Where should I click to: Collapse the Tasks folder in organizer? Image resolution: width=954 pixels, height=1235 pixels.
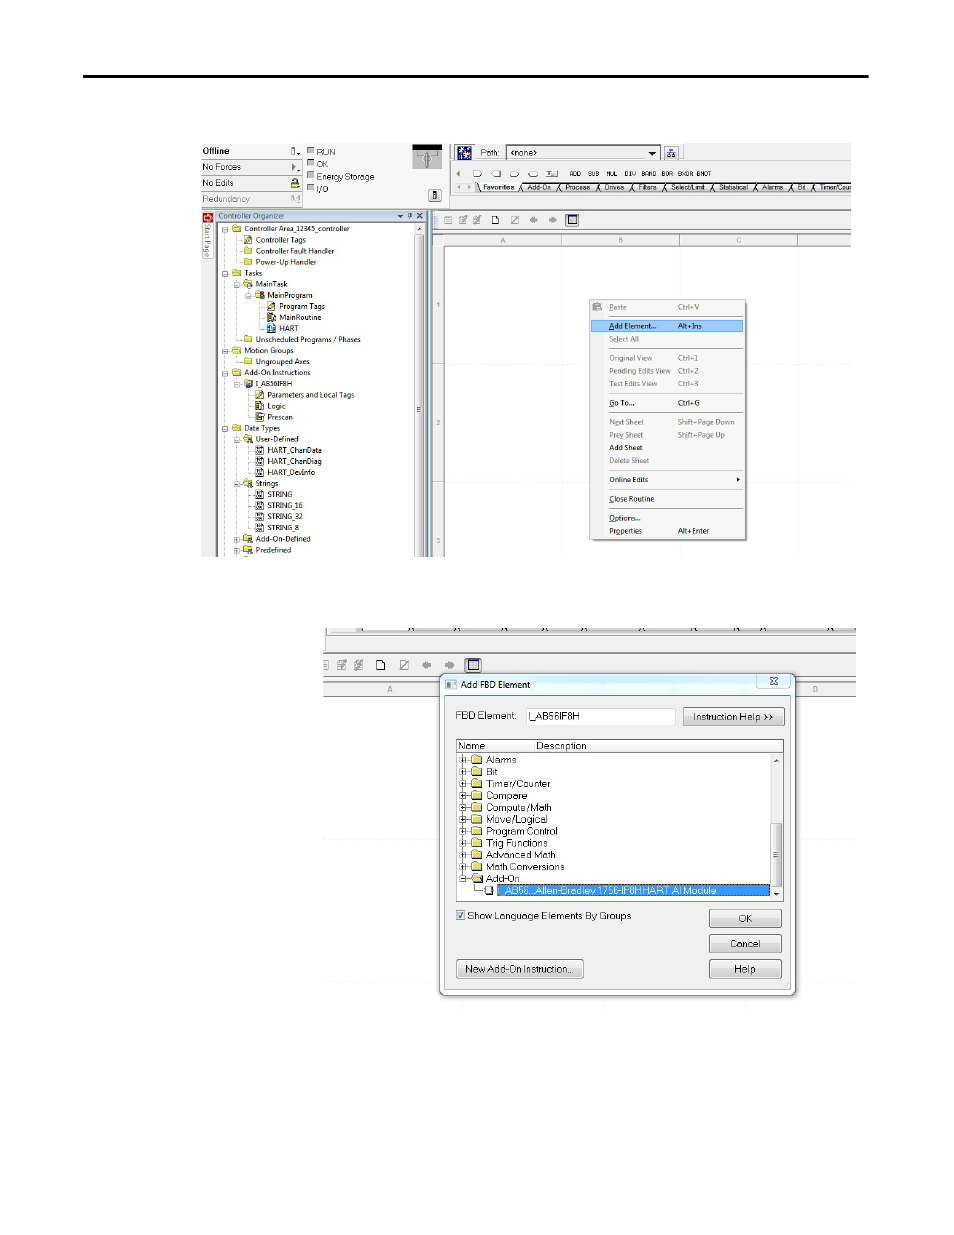point(225,273)
